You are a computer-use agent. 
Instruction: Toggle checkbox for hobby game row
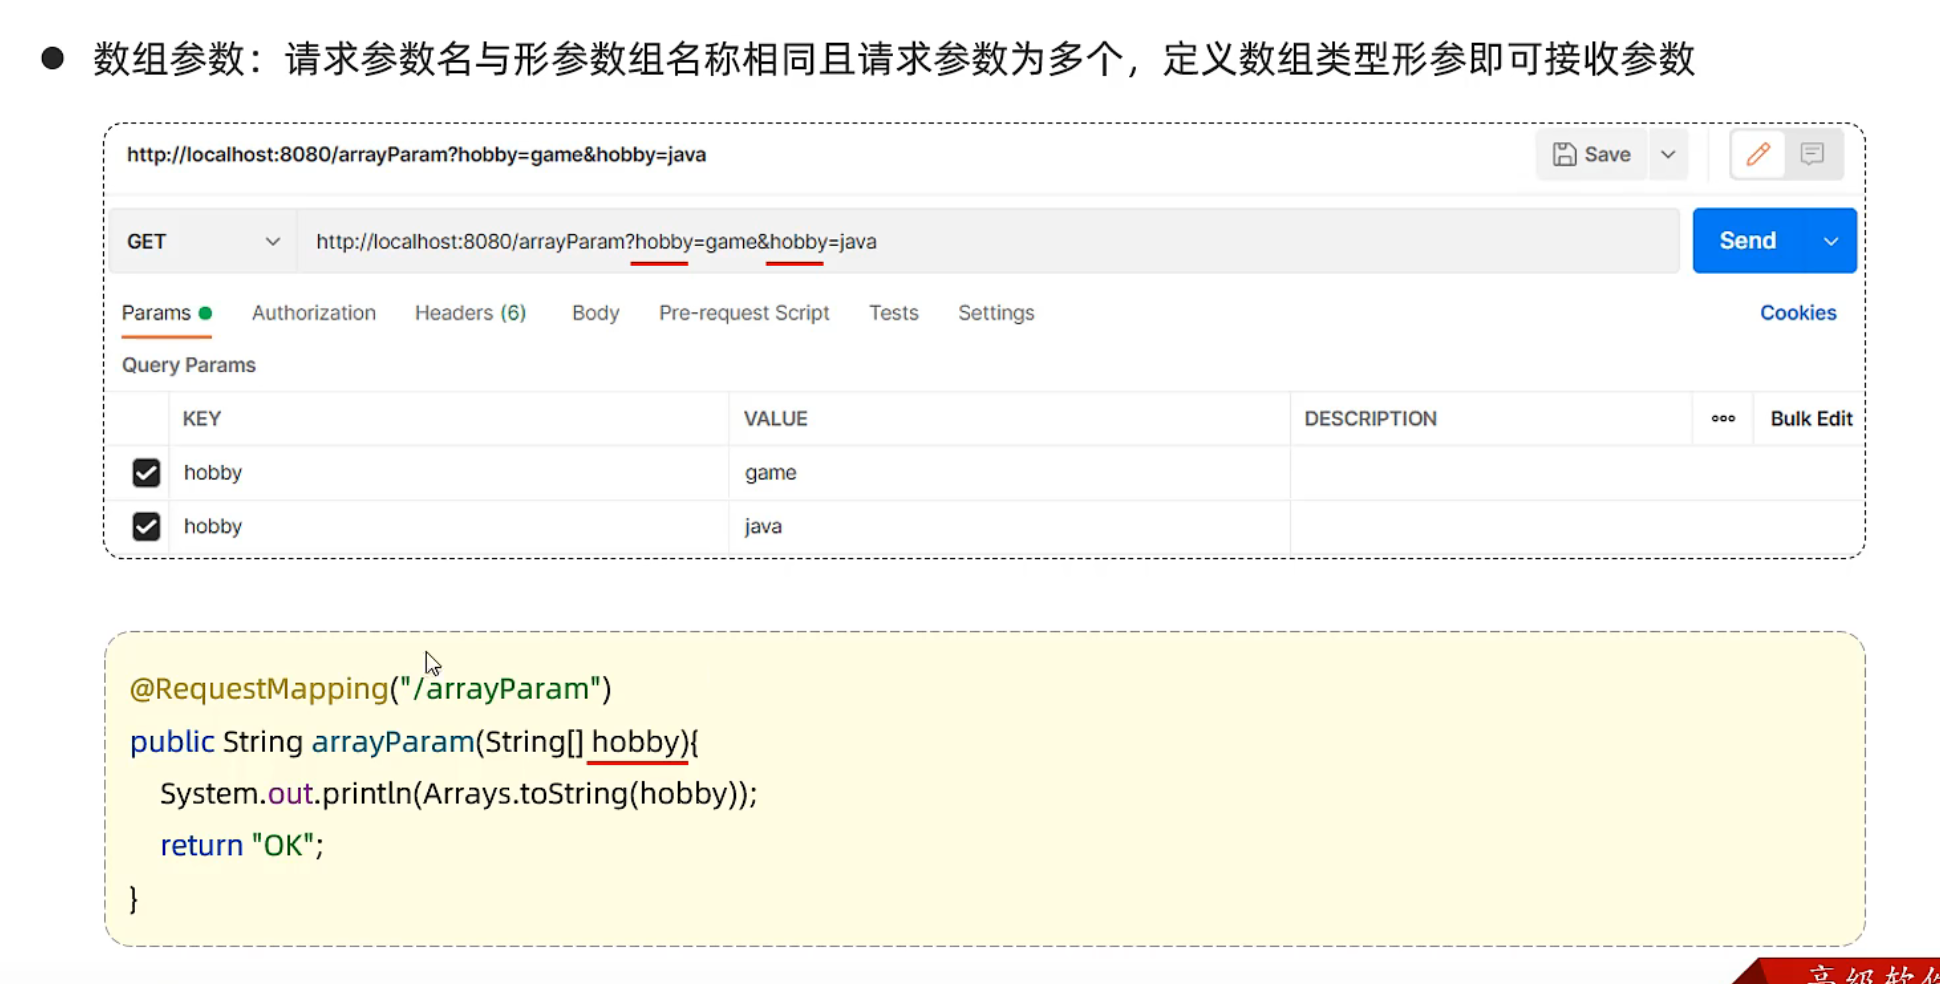[x=146, y=472]
